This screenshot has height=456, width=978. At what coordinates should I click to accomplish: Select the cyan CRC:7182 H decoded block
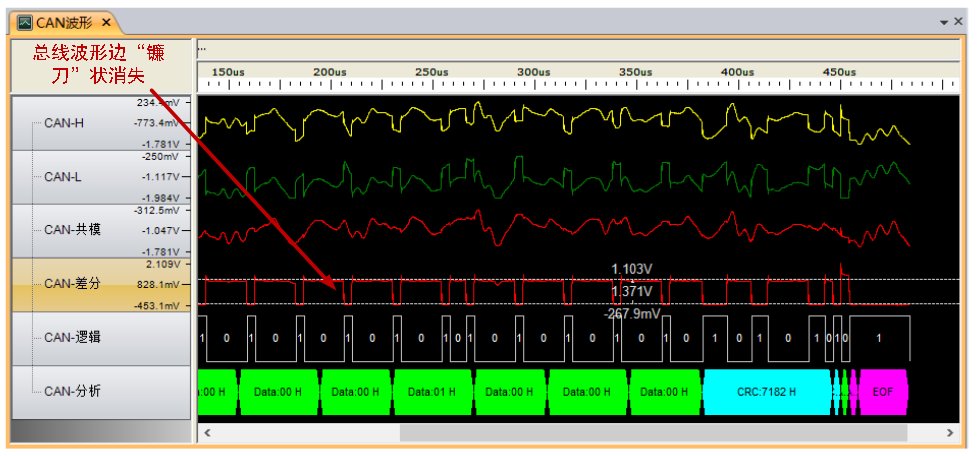(767, 392)
